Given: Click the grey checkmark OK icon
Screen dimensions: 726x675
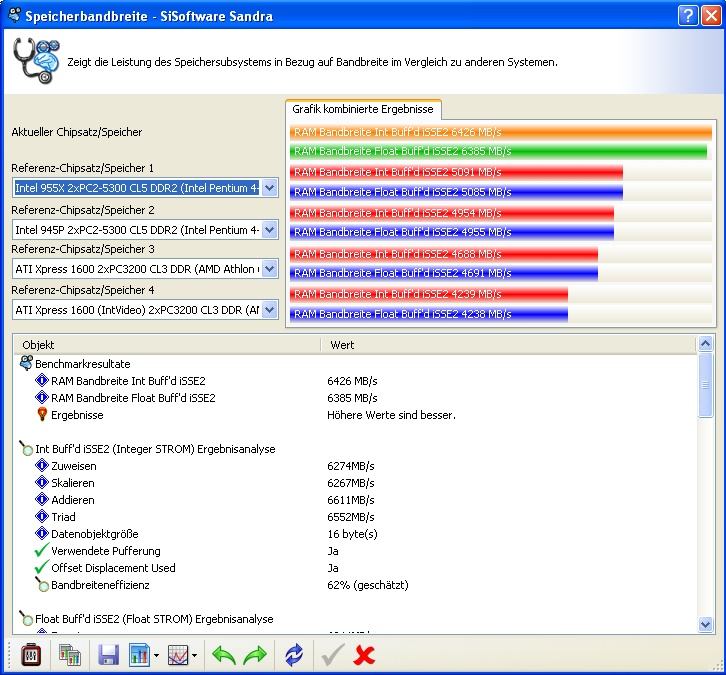Looking at the screenshot, I should click(x=332, y=655).
